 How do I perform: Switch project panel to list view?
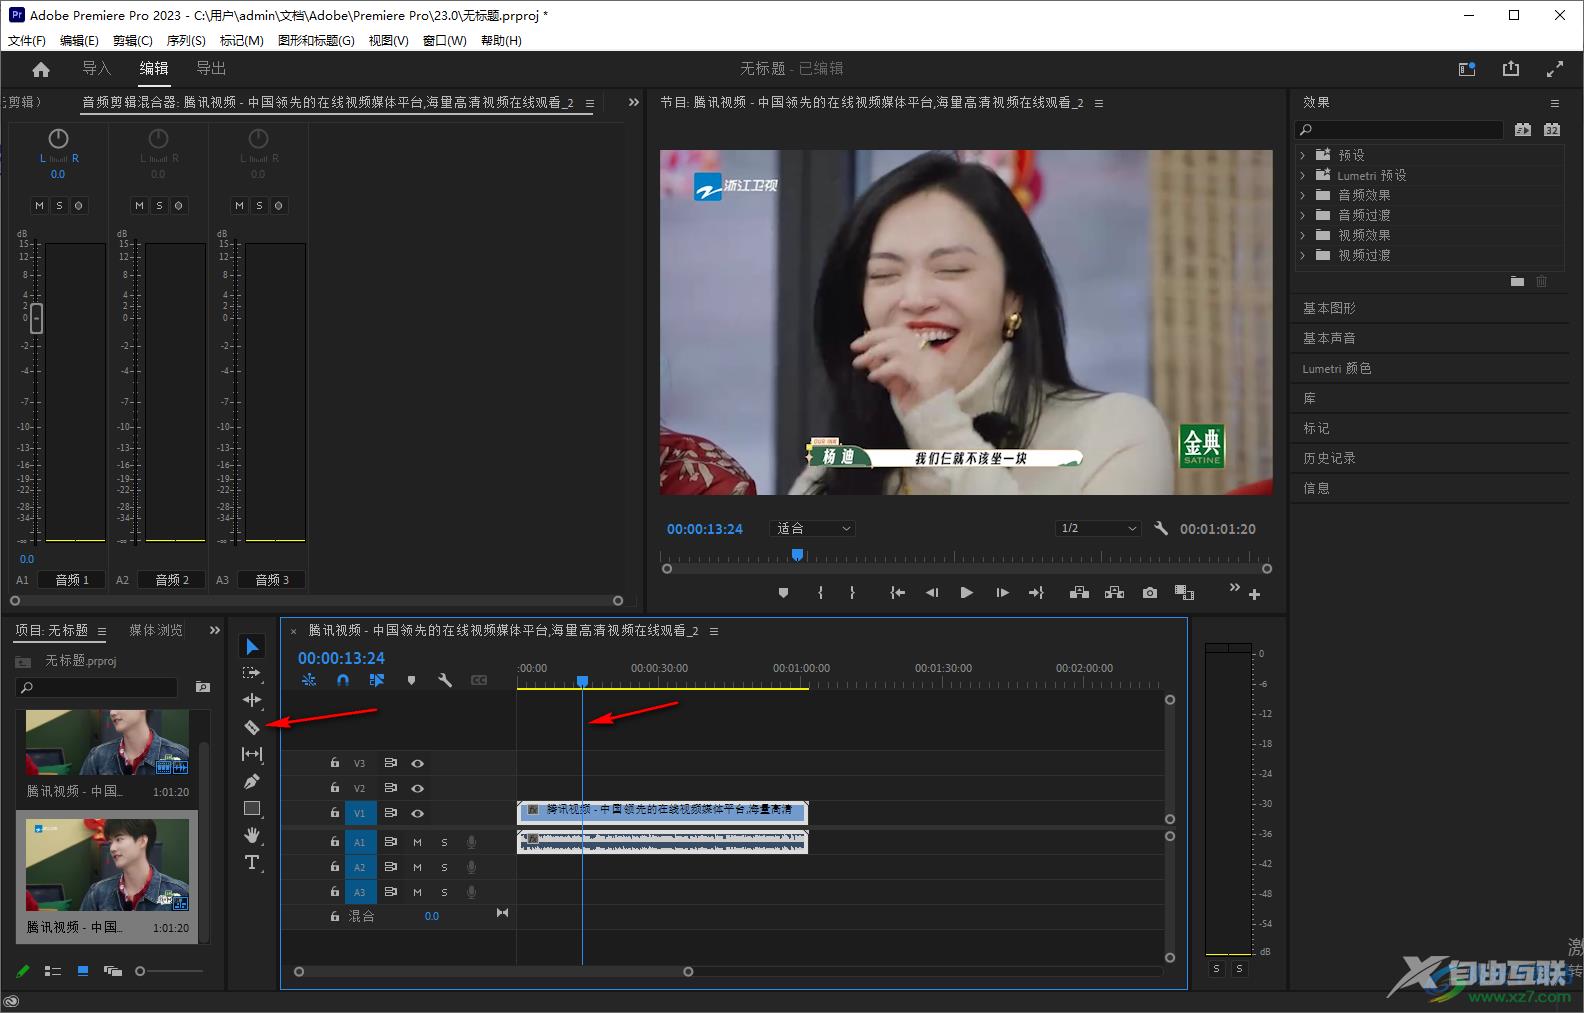pyautogui.click(x=53, y=971)
